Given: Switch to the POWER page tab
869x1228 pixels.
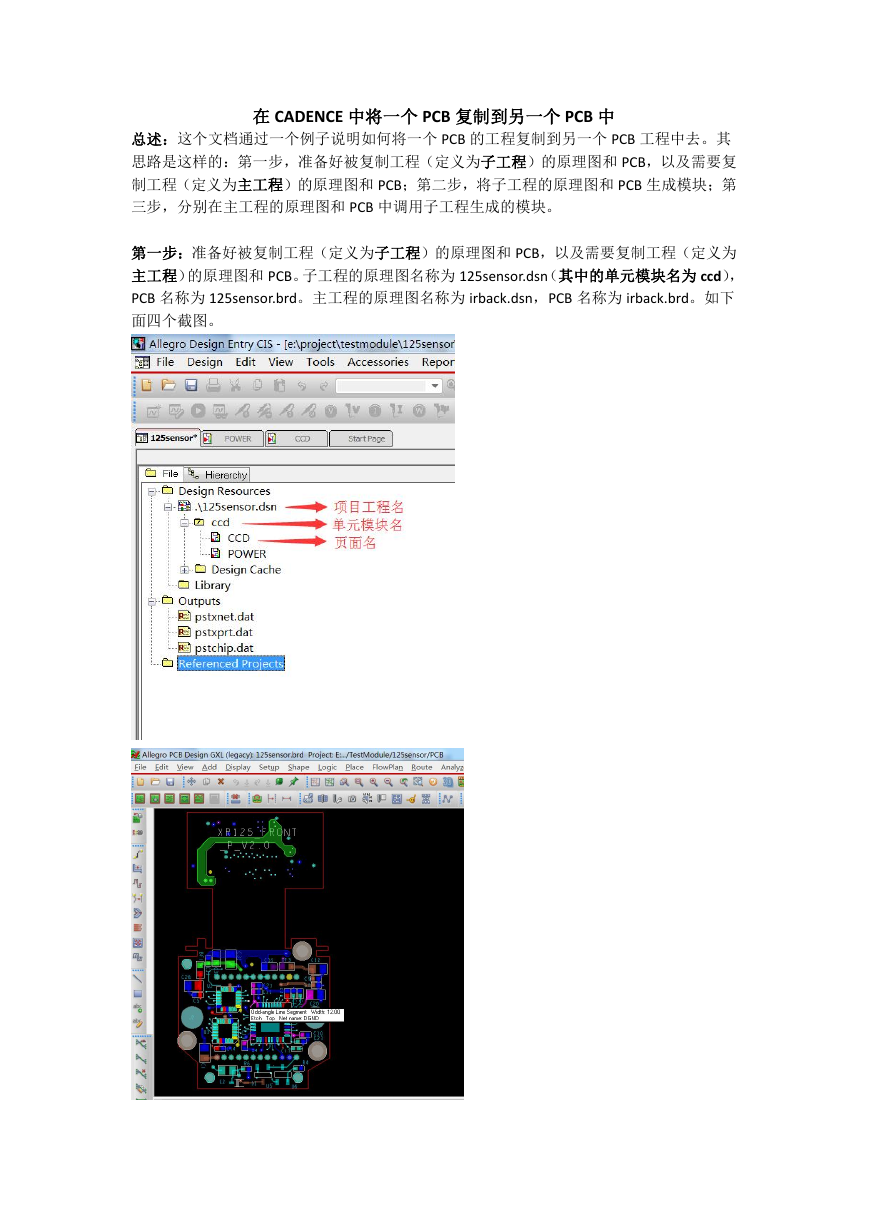Looking at the screenshot, I should point(232,438).
